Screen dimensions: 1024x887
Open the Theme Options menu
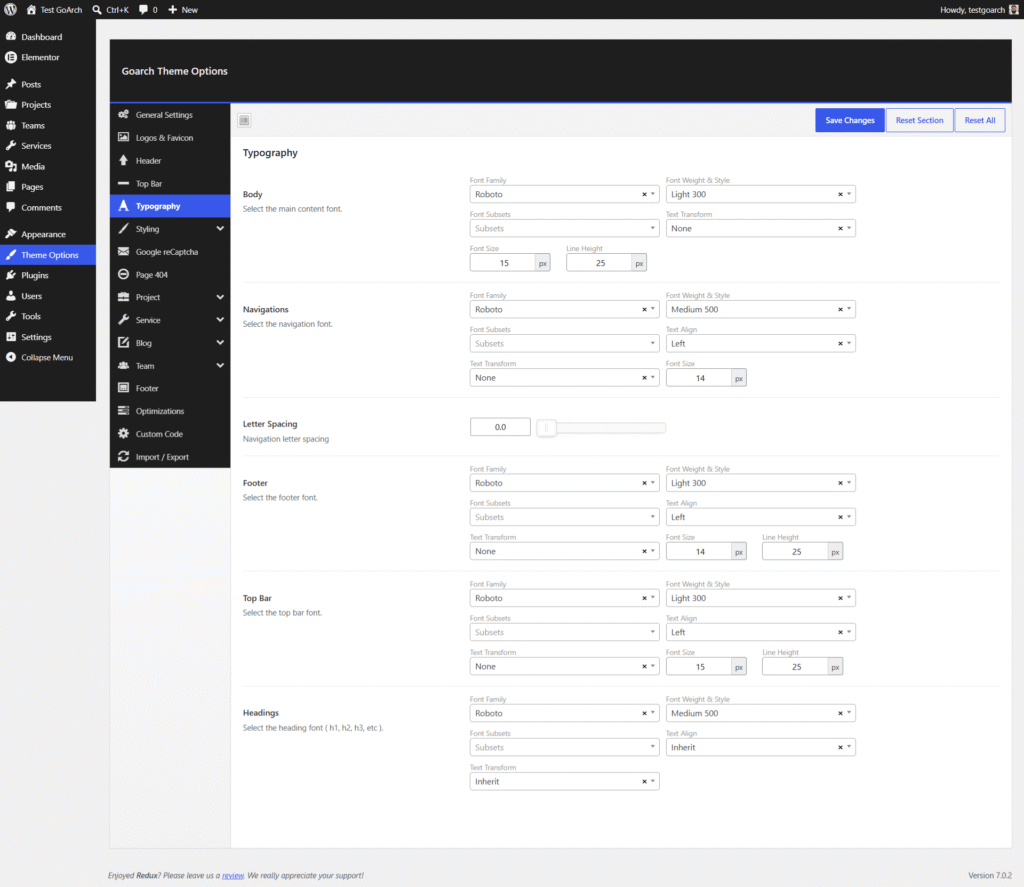[48, 255]
